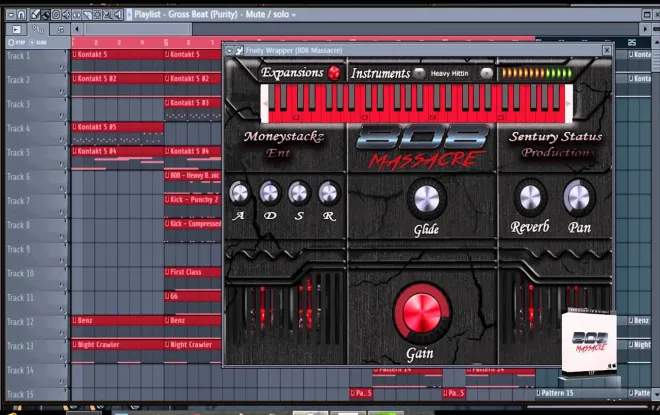Click the Reverb knob
The image size is (660, 415).
click(530, 197)
